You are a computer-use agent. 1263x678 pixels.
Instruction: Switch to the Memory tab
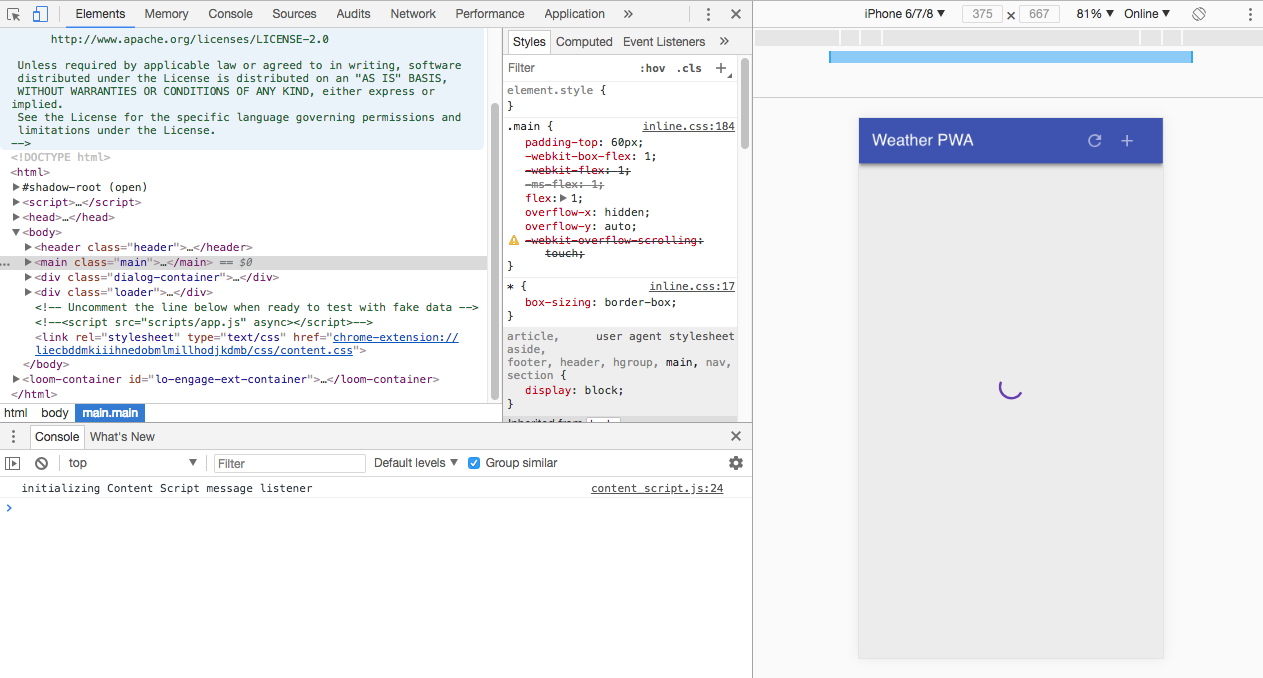click(x=166, y=14)
